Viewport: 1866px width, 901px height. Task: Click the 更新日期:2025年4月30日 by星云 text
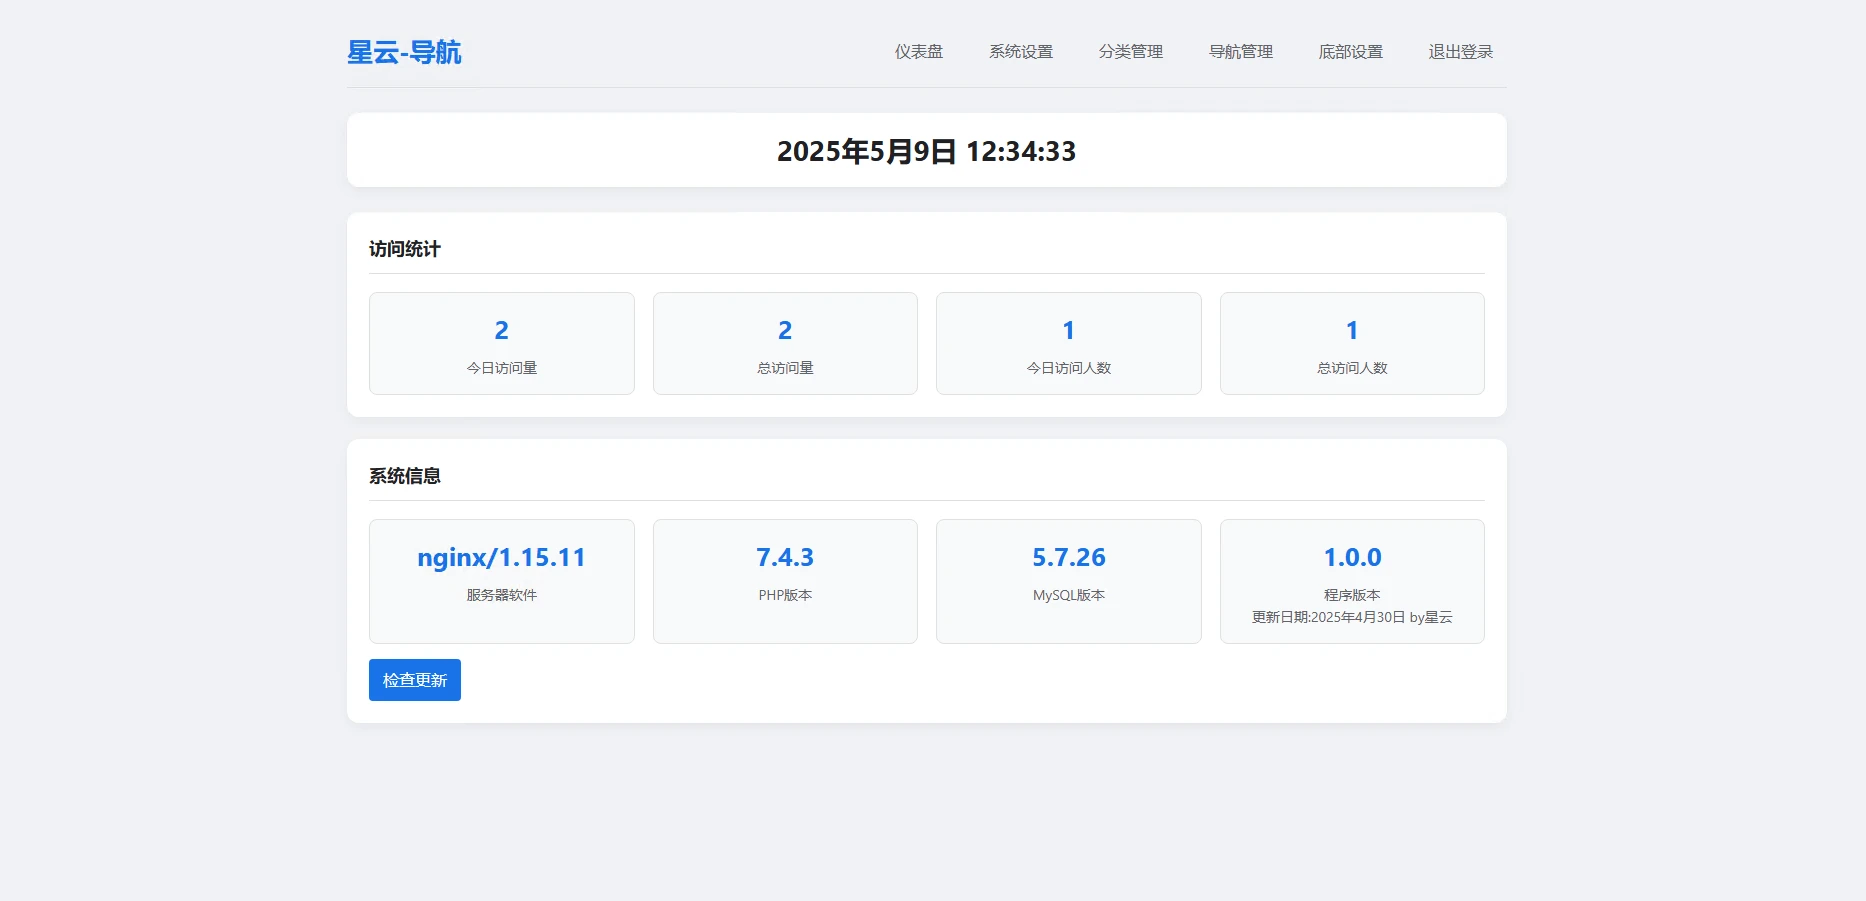pos(1352,617)
